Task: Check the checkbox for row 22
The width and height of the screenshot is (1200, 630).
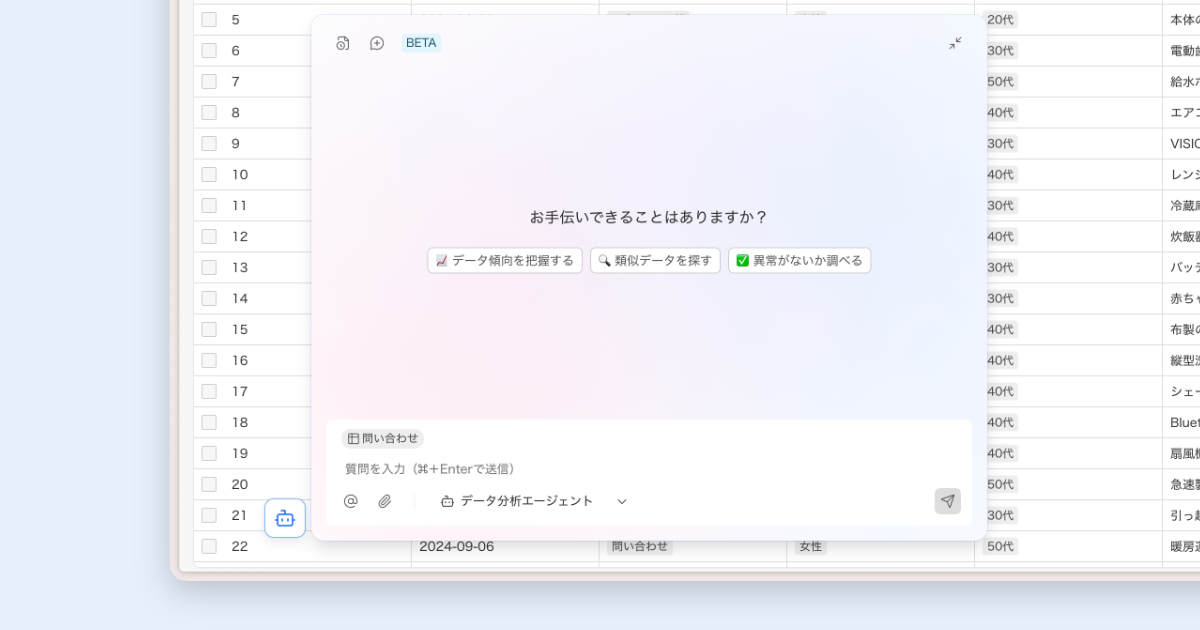Action: [209, 546]
